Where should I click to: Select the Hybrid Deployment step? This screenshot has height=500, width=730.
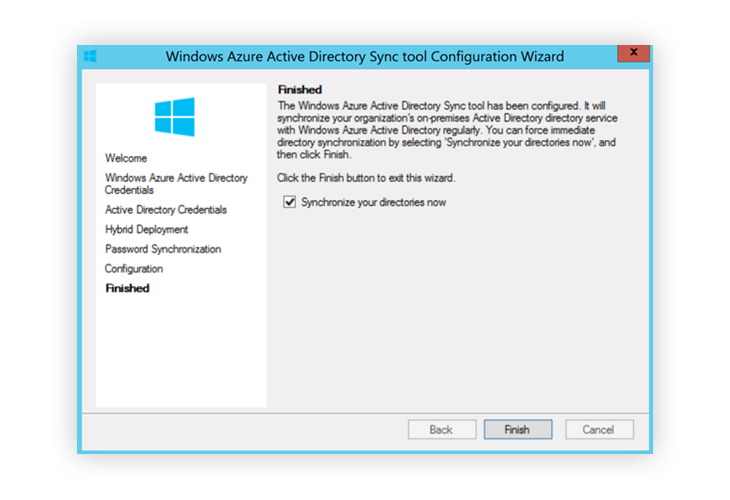[x=147, y=230]
